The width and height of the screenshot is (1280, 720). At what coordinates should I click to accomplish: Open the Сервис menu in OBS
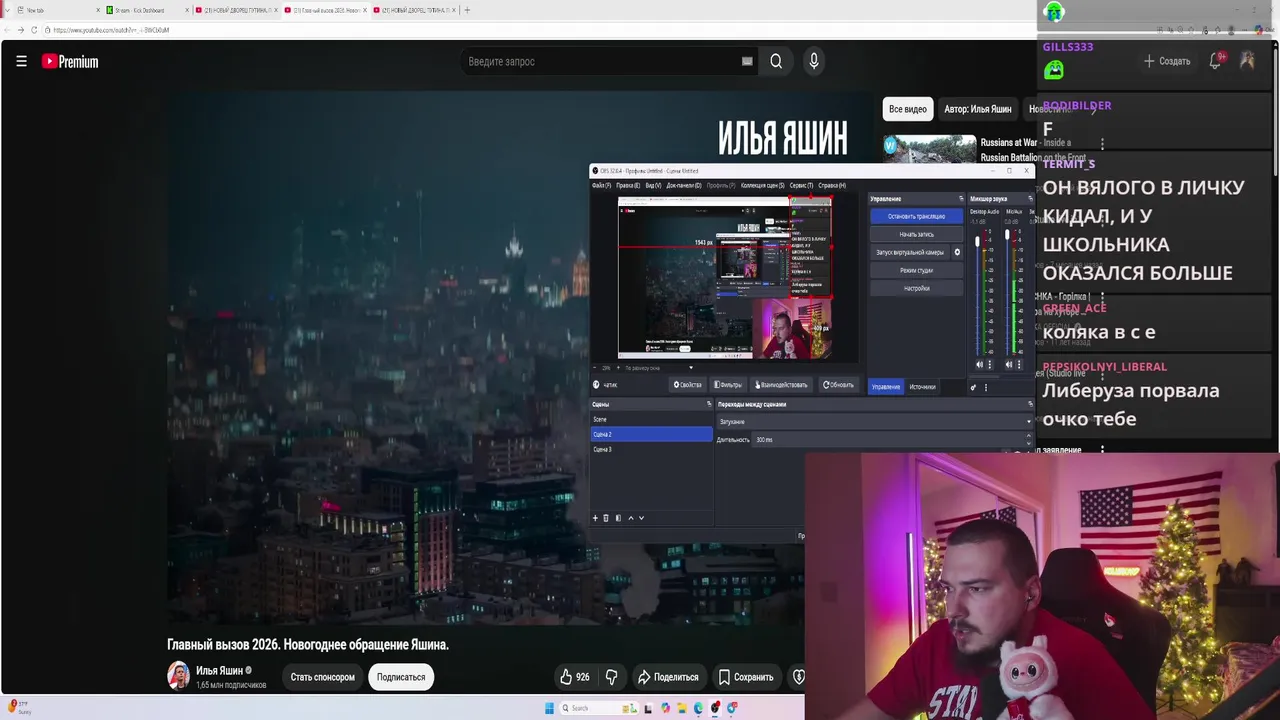801,185
